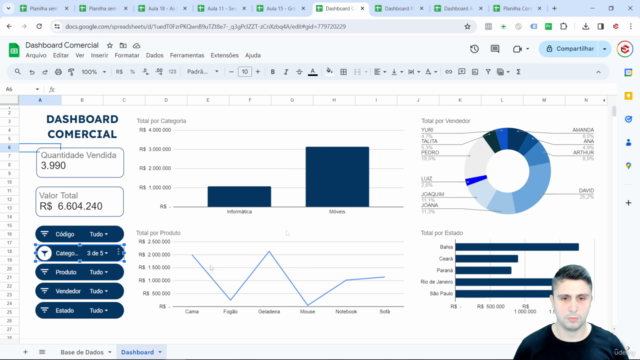This screenshot has height=360, width=640.
Task: Open the functions sigma icon
Action: (x=518, y=72)
